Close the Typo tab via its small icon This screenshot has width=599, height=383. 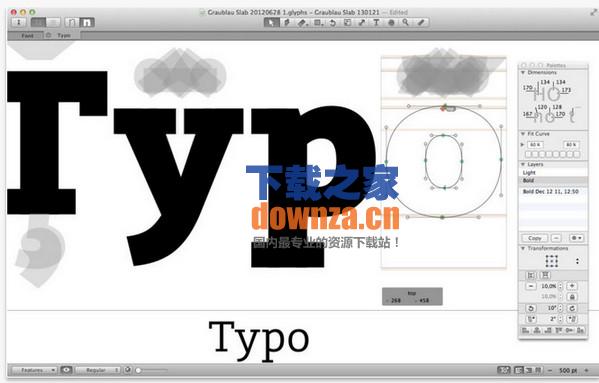click(x=49, y=35)
